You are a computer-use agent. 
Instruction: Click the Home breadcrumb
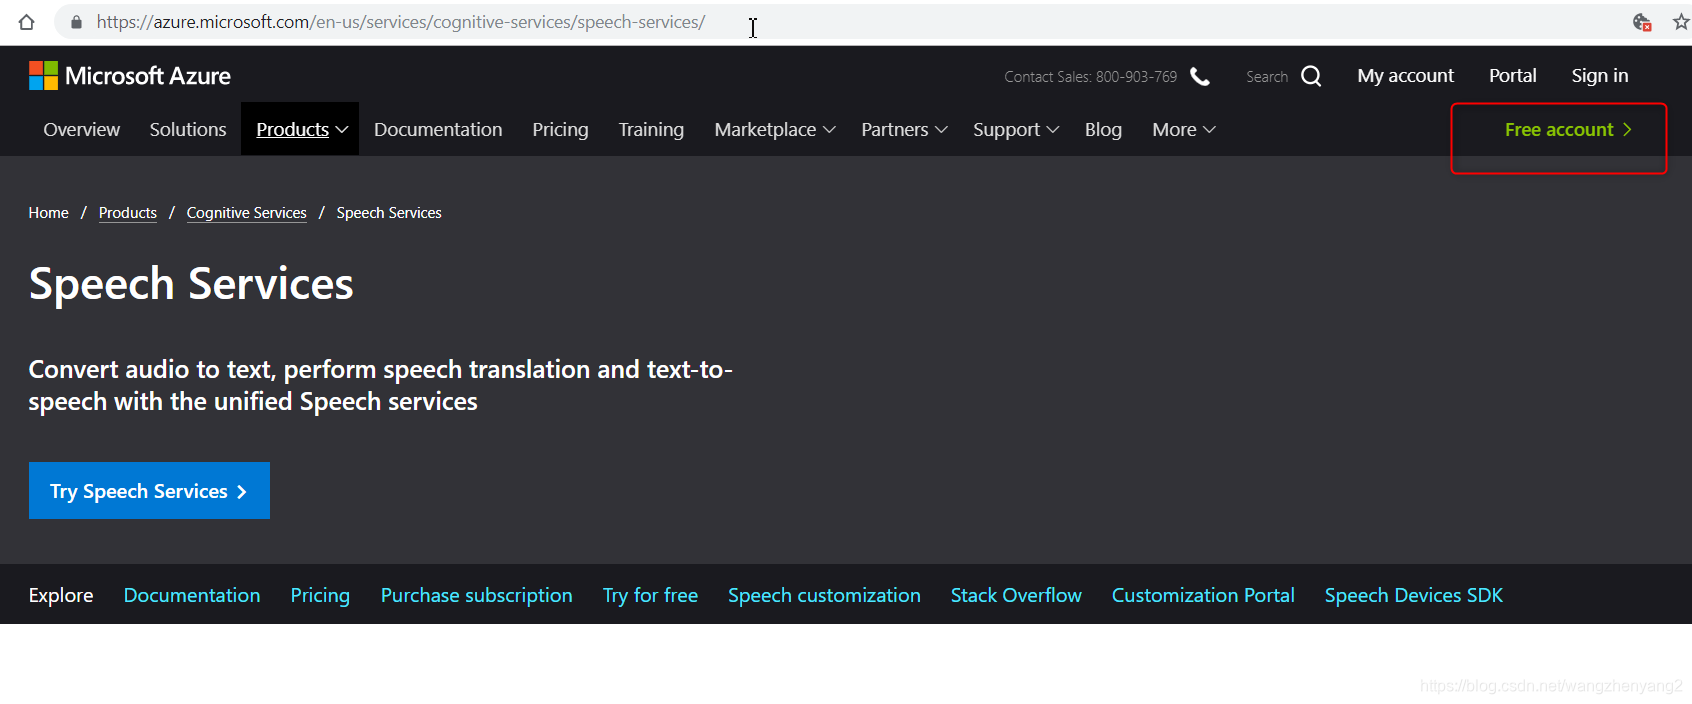pos(48,213)
